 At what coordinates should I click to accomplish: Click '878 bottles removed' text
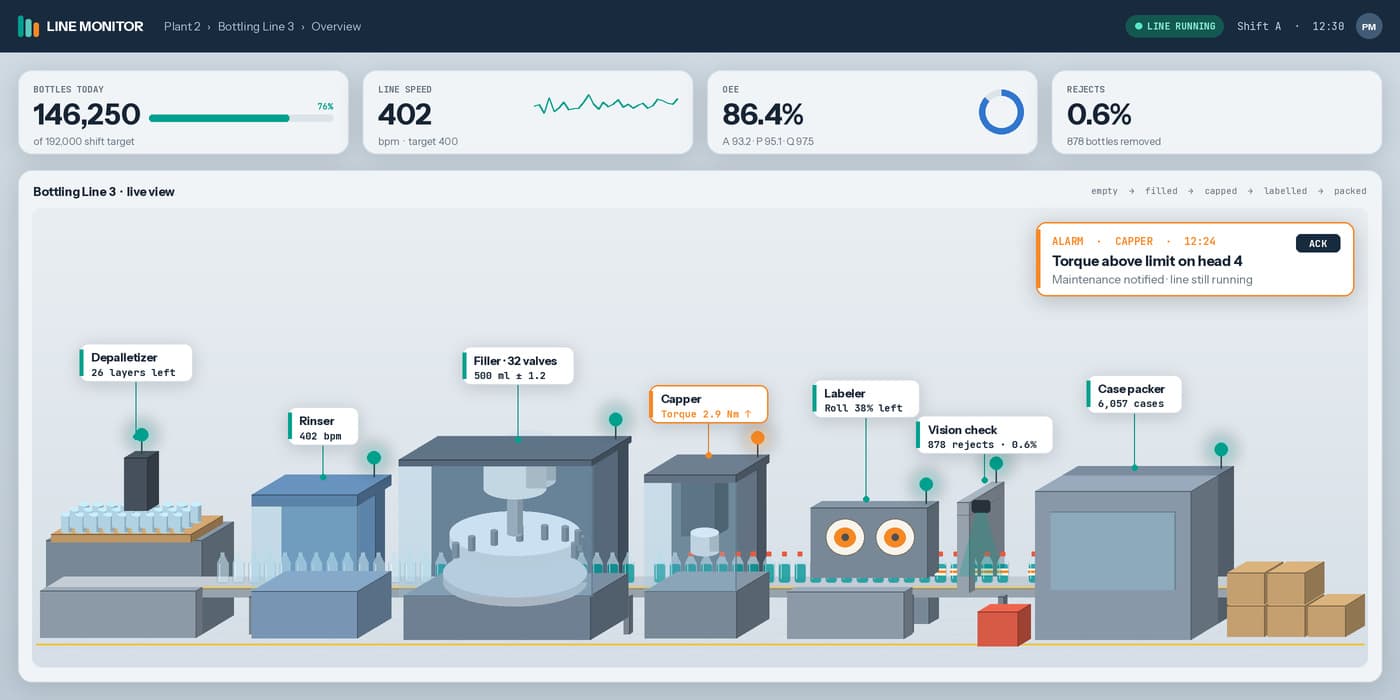1114,142
